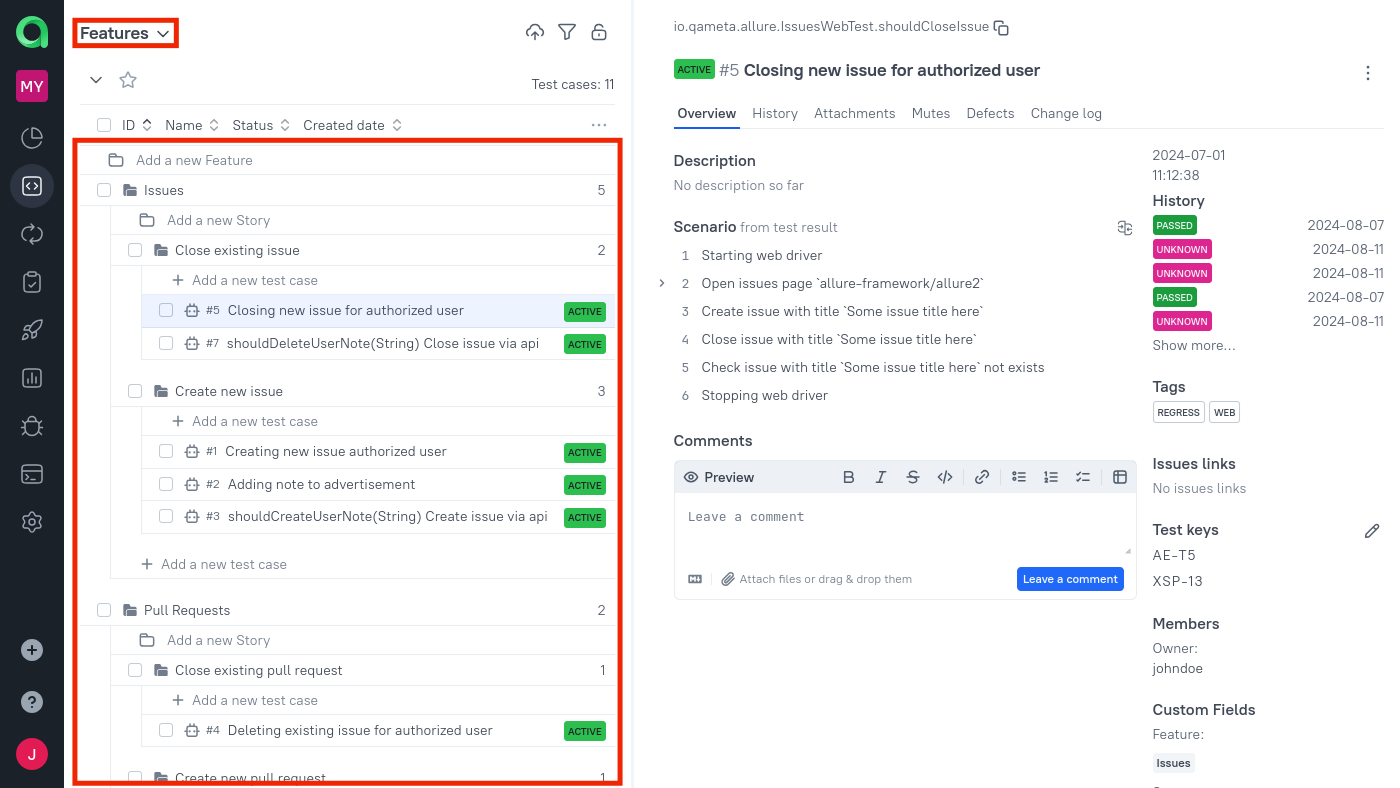Screen dimensions: 1400x788
Task: Open the analytics bar chart sidebar icon
Action: (32, 378)
